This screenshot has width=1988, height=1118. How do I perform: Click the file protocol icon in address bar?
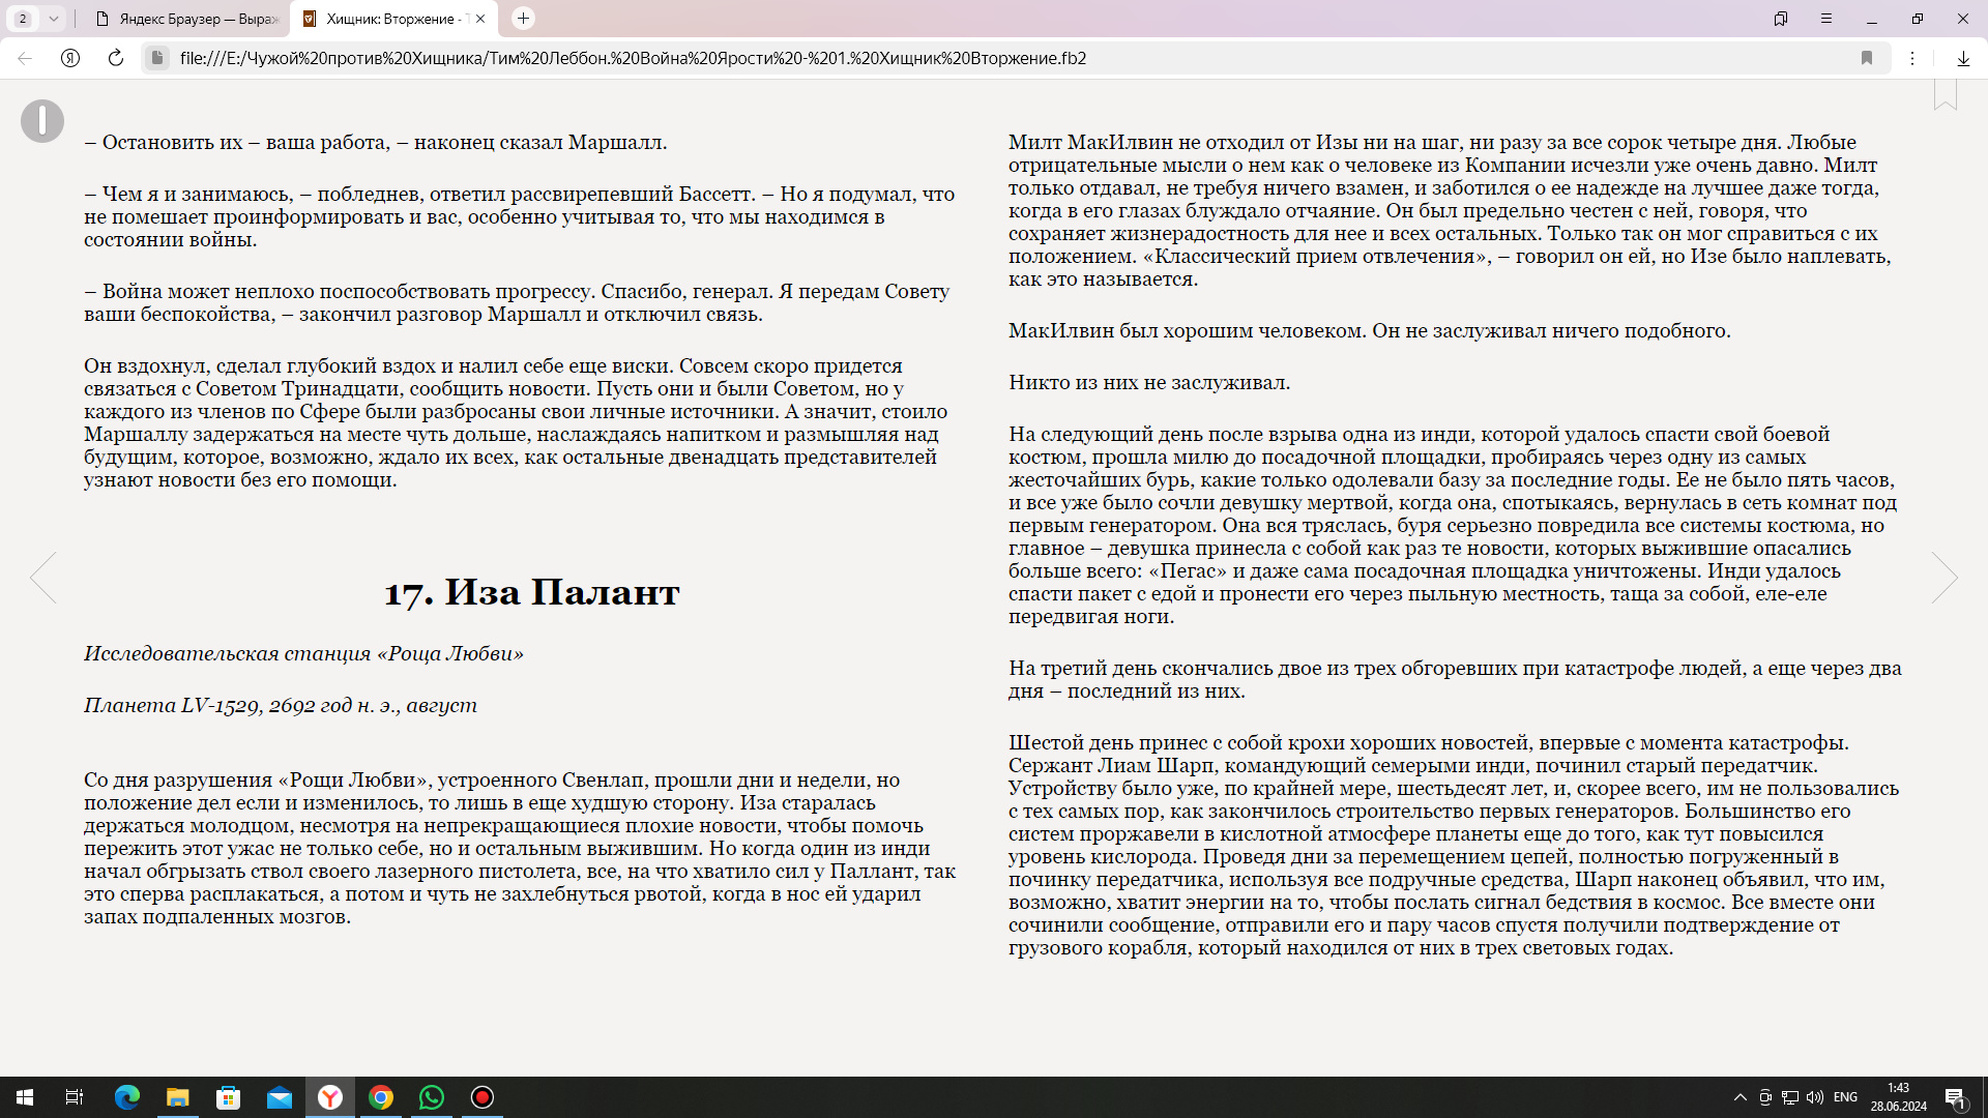pyautogui.click(x=157, y=58)
